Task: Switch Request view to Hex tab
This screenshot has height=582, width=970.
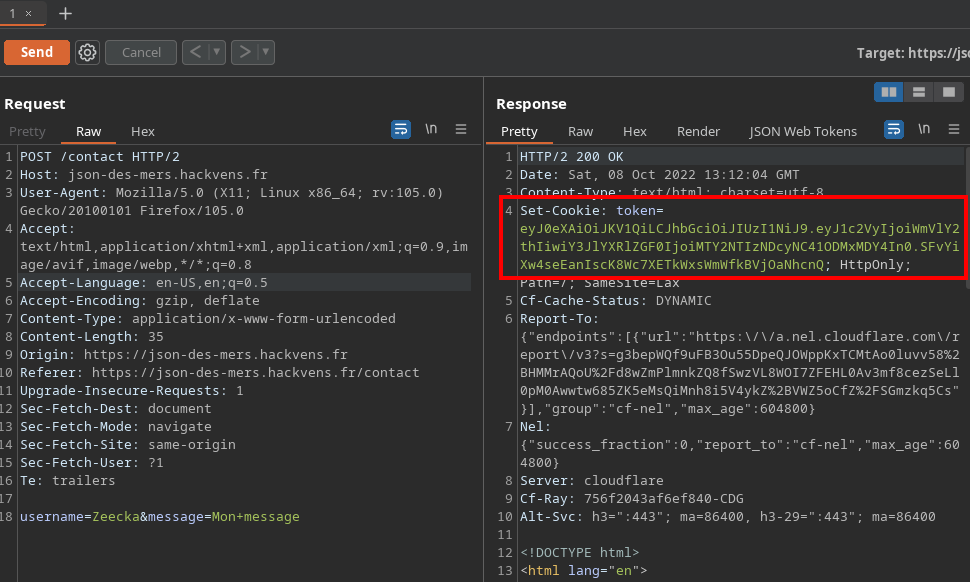Action: pos(143,131)
